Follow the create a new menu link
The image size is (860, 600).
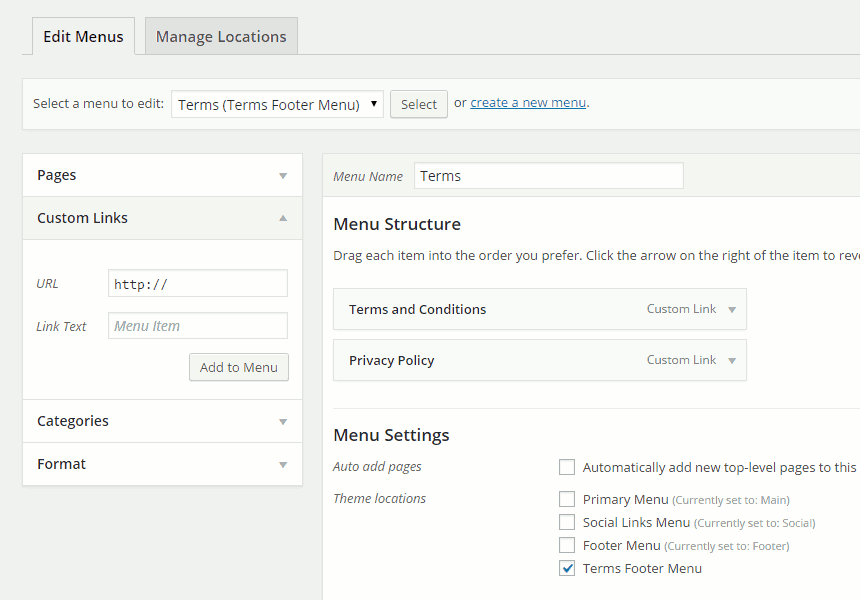tap(528, 103)
